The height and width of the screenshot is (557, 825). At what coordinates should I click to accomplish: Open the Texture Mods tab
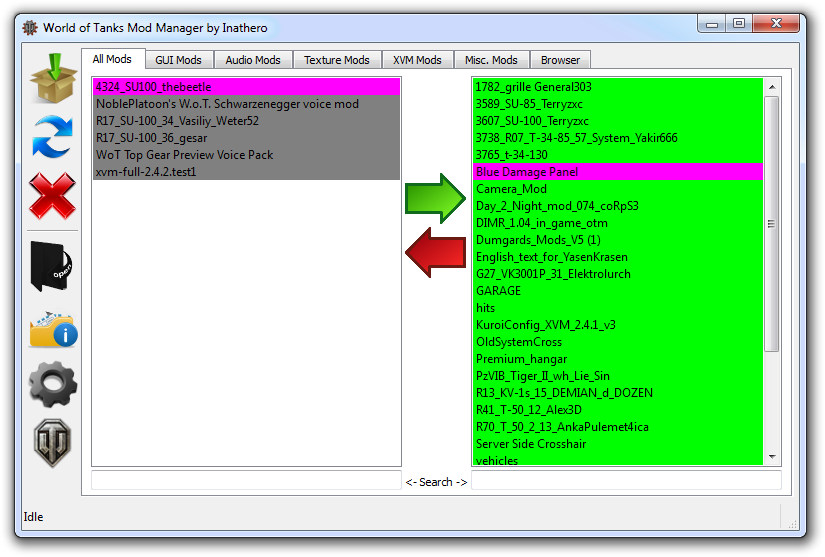[x=337, y=60]
